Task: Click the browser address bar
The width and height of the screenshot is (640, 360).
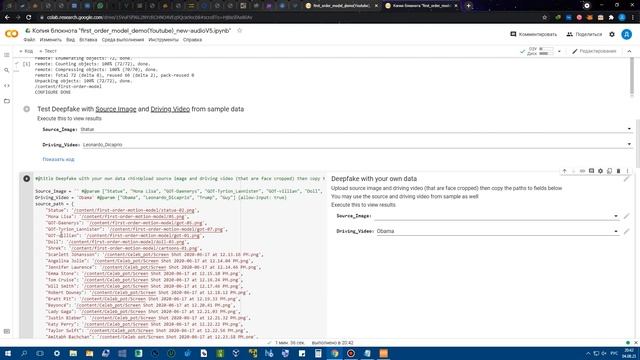Action: point(286,18)
